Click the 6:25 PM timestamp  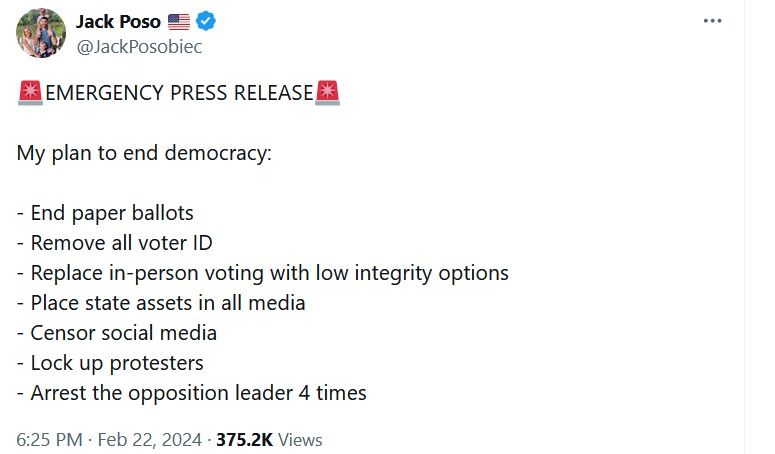(51, 439)
